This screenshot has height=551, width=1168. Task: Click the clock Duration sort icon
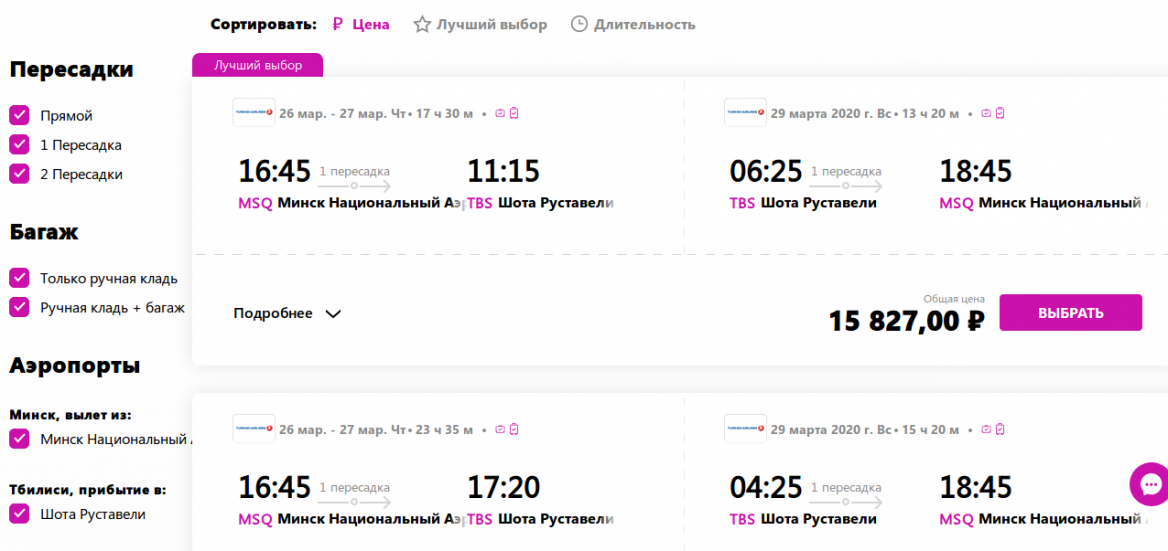(x=579, y=25)
